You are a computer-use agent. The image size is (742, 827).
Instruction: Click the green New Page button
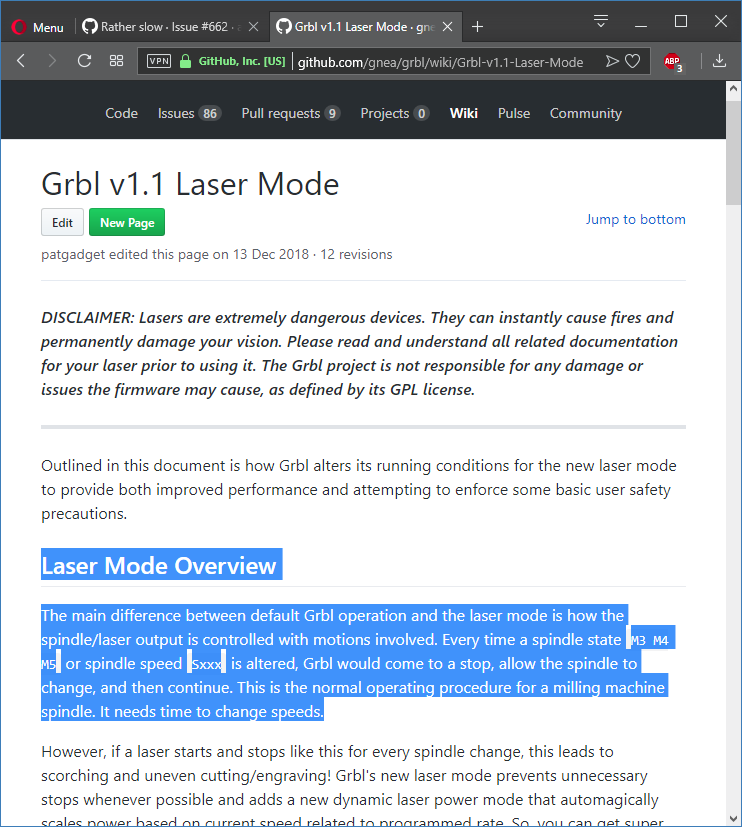[127, 223]
